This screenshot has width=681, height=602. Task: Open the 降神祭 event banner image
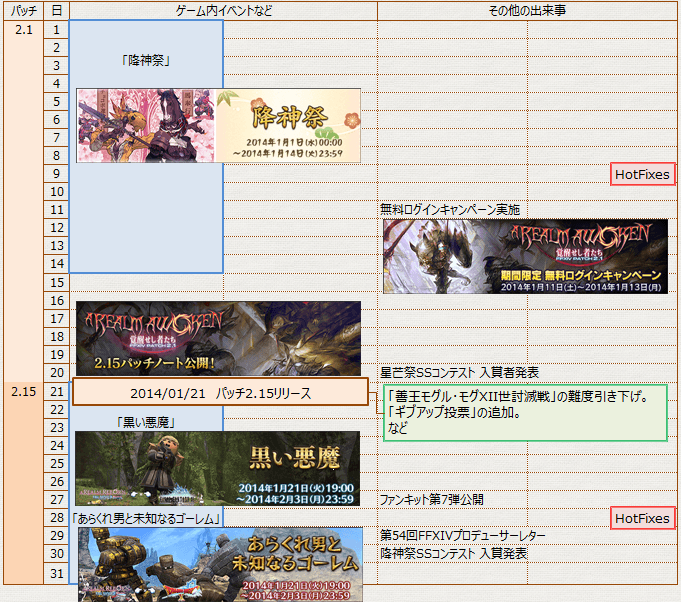pyautogui.click(x=218, y=126)
